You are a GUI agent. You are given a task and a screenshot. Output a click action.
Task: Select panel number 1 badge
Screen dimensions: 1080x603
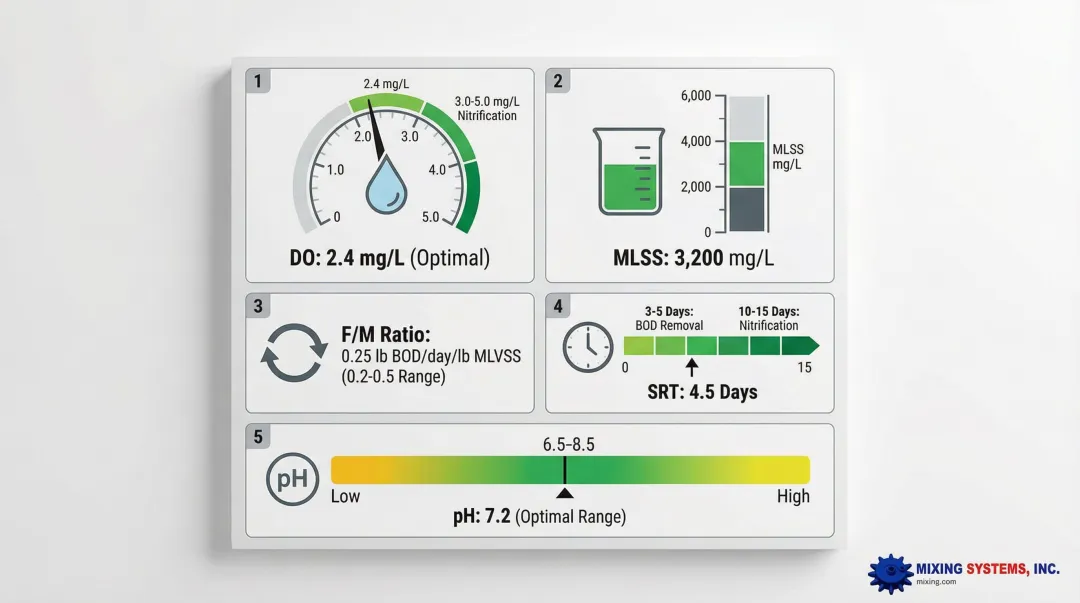[x=258, y=81]
